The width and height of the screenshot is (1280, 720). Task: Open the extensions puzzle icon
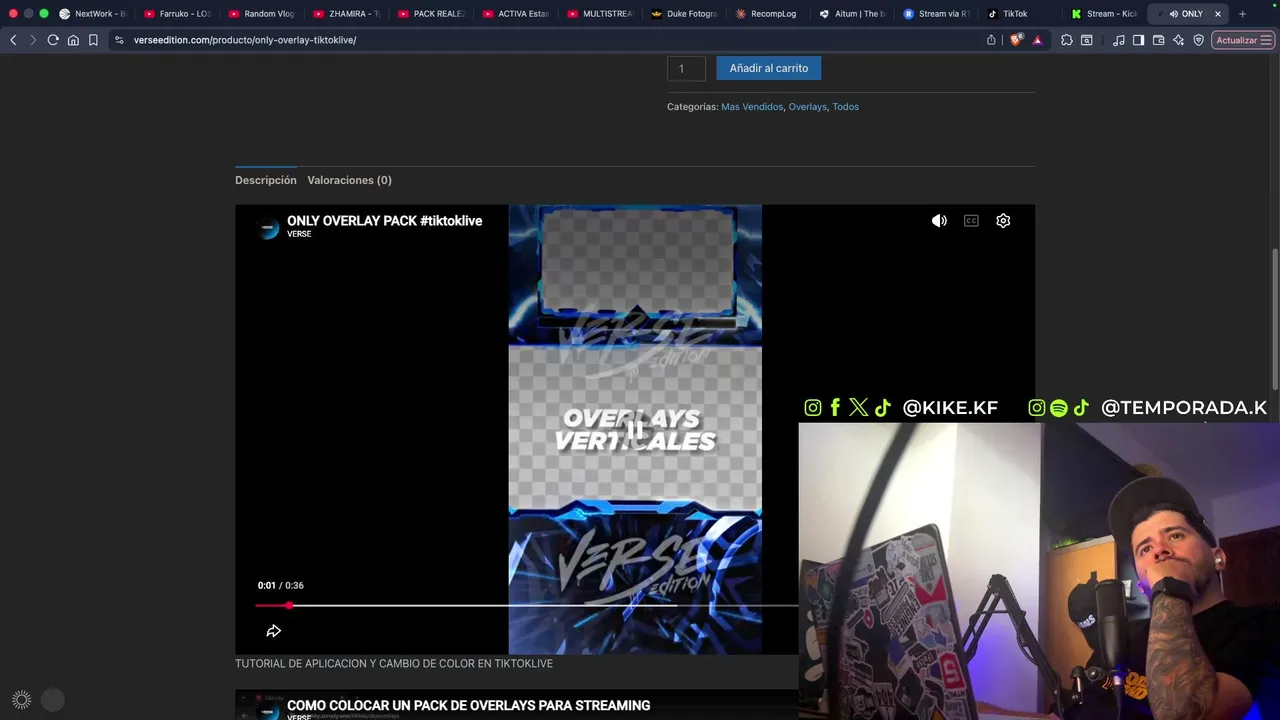(1067, 40)
